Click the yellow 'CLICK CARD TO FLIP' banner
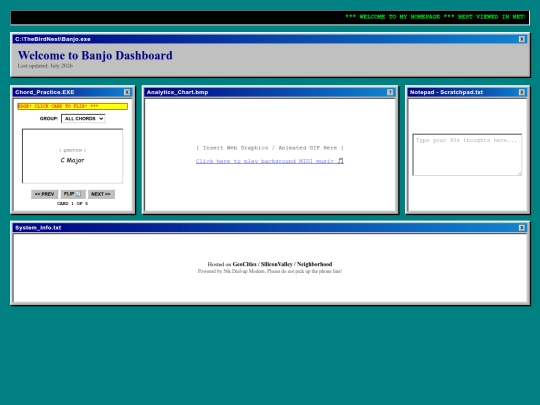 click(73, 106)
